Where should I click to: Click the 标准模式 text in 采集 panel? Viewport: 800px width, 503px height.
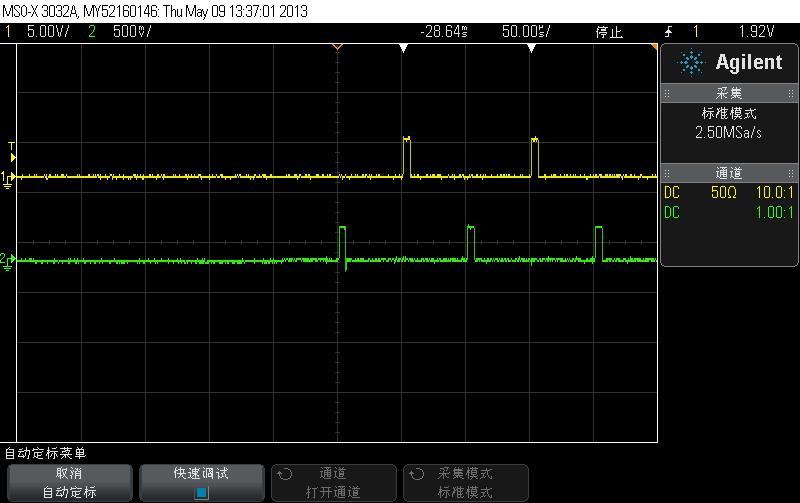[x=729, y=113]
